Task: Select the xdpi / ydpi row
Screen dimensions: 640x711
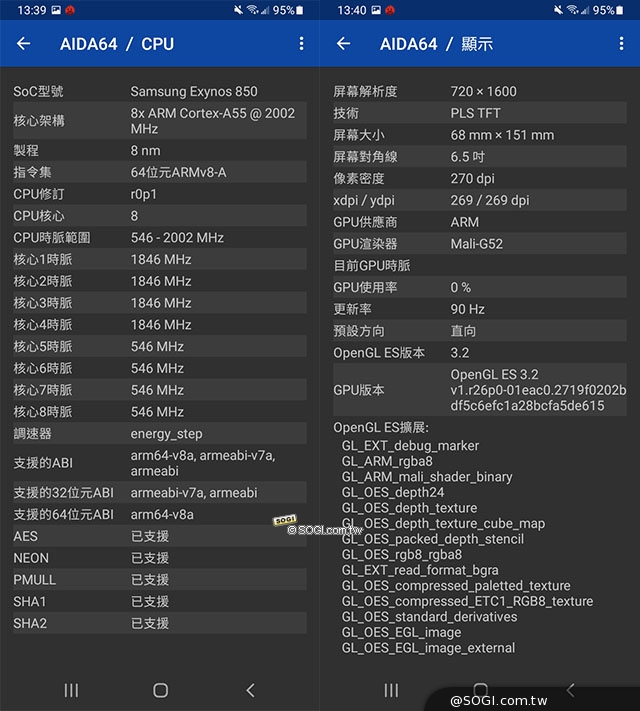Action: (x=480, y=200)
